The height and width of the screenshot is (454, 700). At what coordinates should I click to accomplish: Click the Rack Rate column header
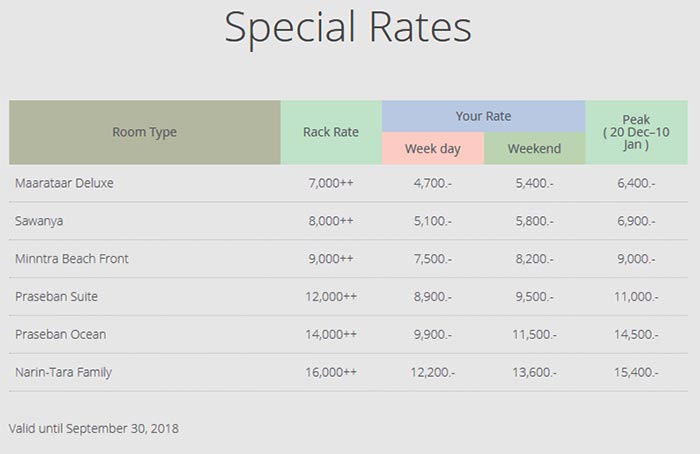331,132
